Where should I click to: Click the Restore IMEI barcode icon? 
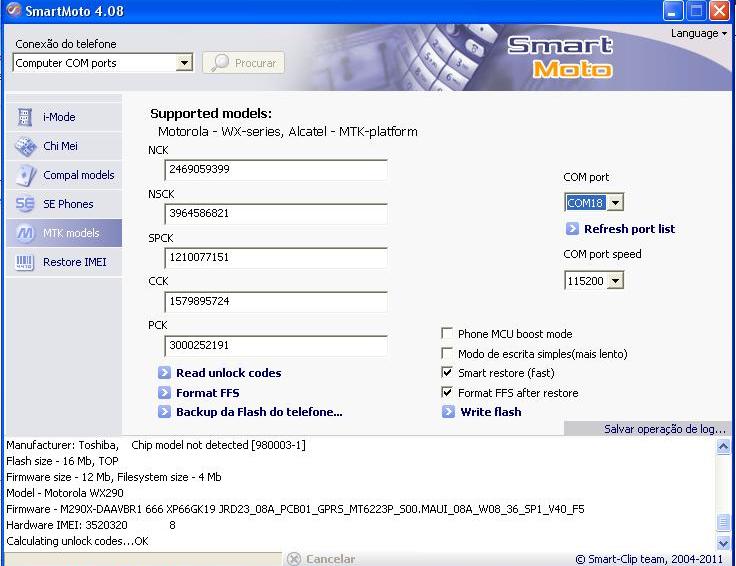[24, 262]
